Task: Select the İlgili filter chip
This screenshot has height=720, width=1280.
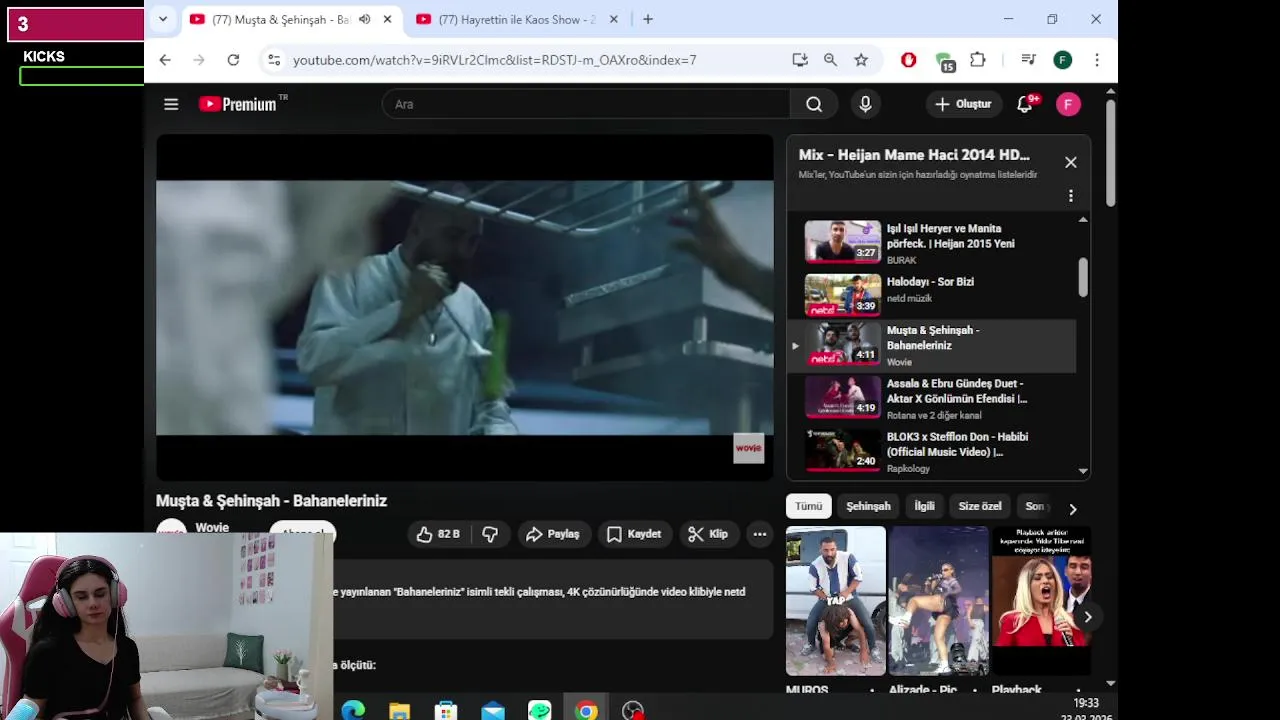Action: pos(924,506)
